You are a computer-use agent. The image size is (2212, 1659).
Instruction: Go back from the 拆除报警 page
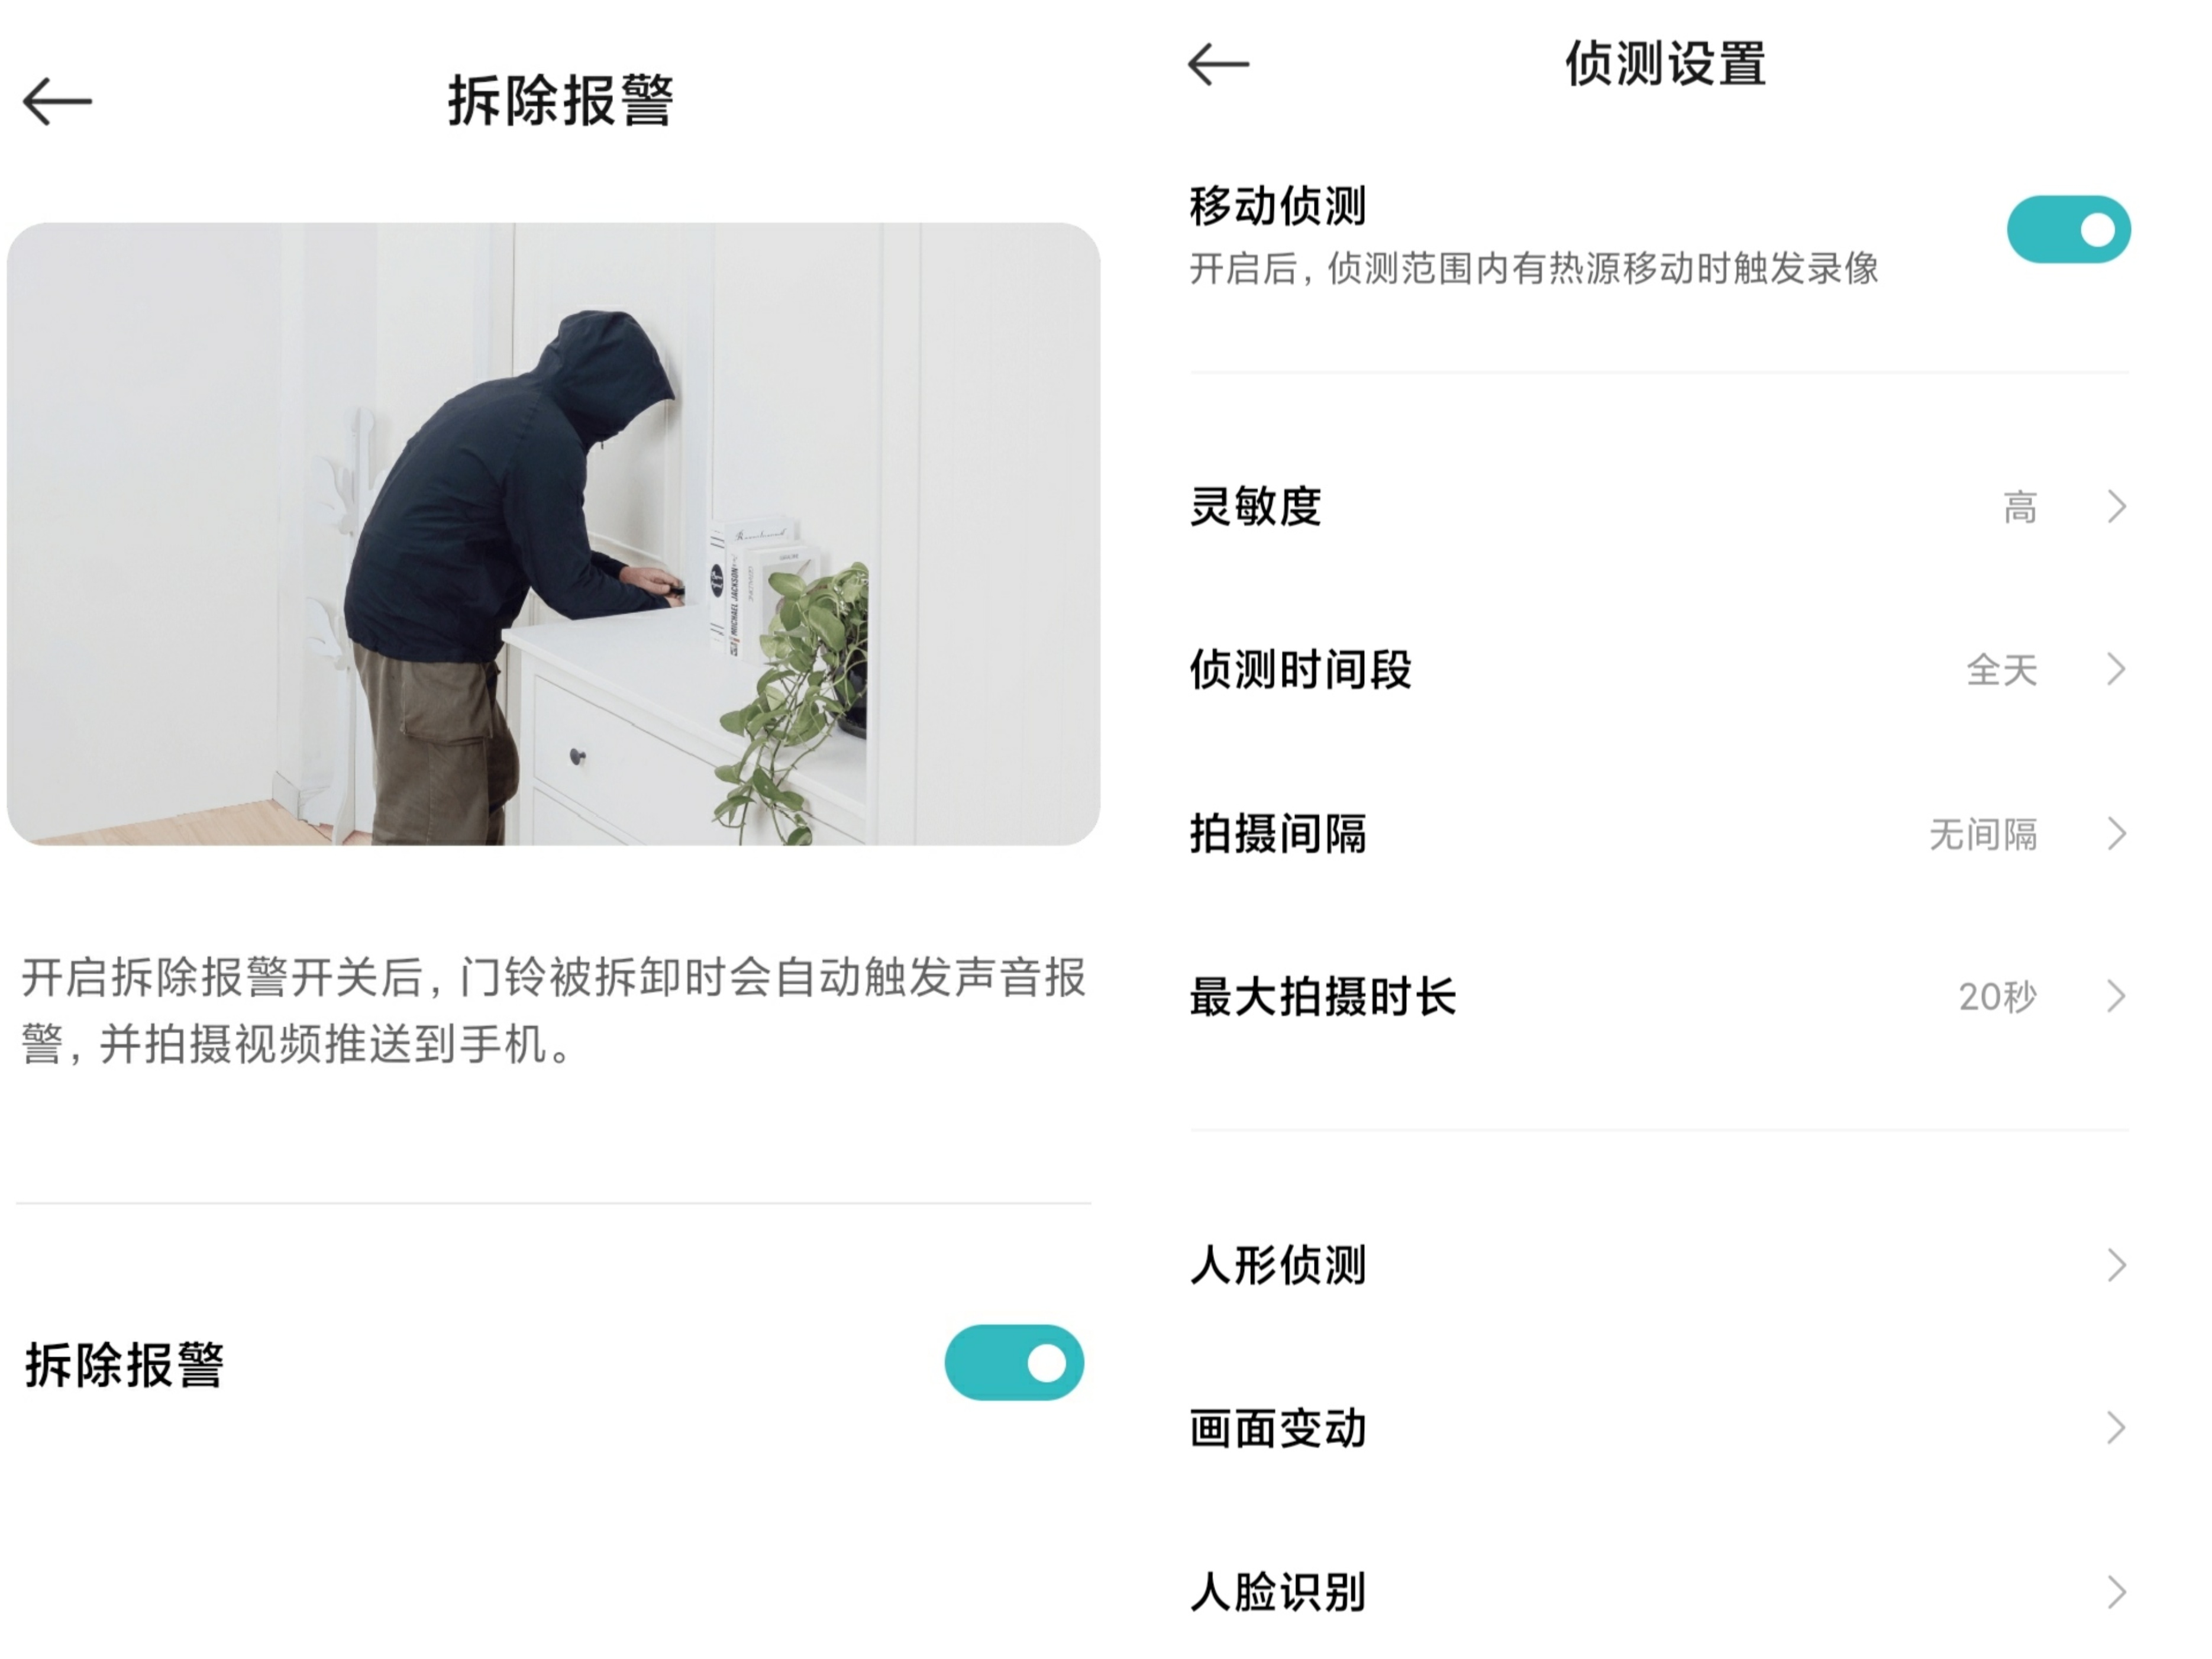[x=57, y=101]
